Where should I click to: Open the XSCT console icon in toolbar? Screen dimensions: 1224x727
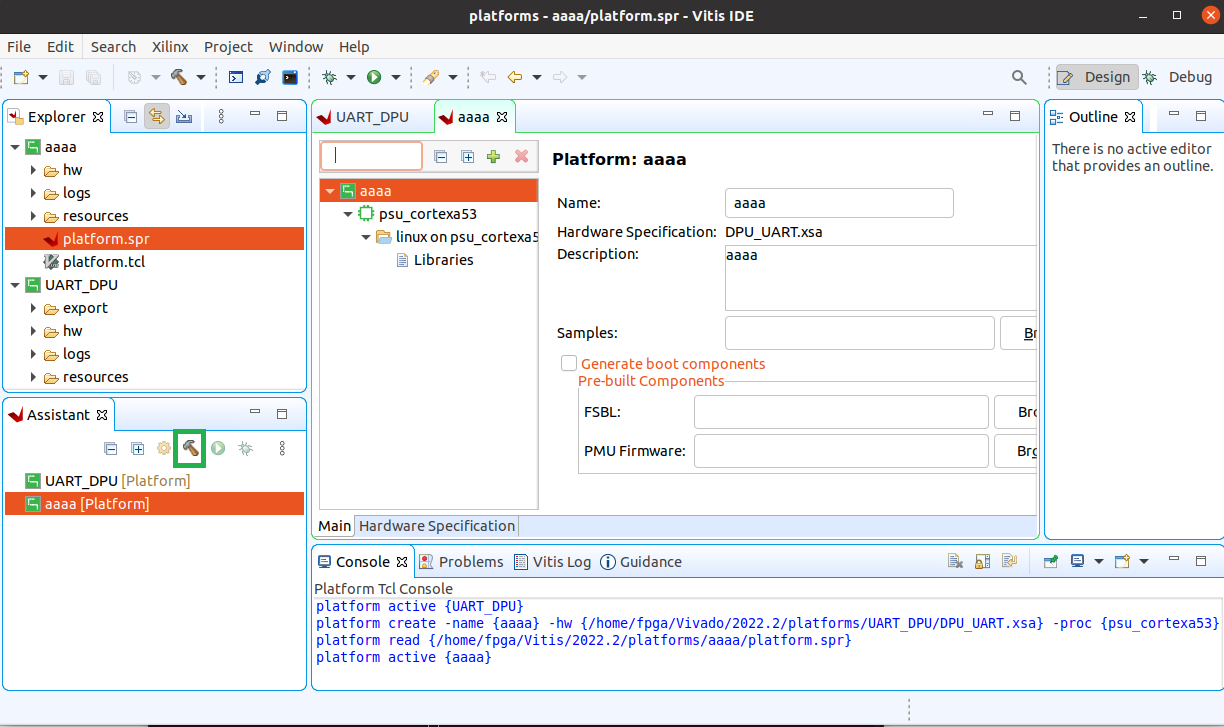tap(236, 77)
